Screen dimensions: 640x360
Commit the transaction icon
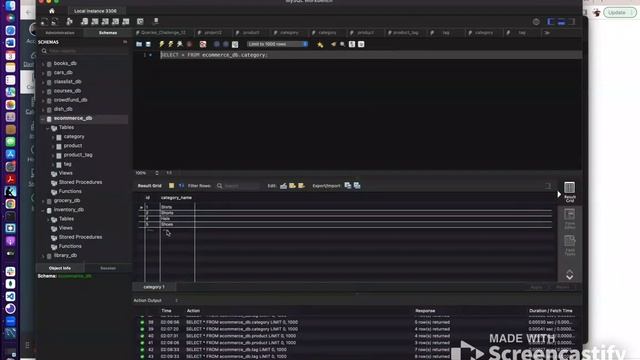click(x=217, y=44)
